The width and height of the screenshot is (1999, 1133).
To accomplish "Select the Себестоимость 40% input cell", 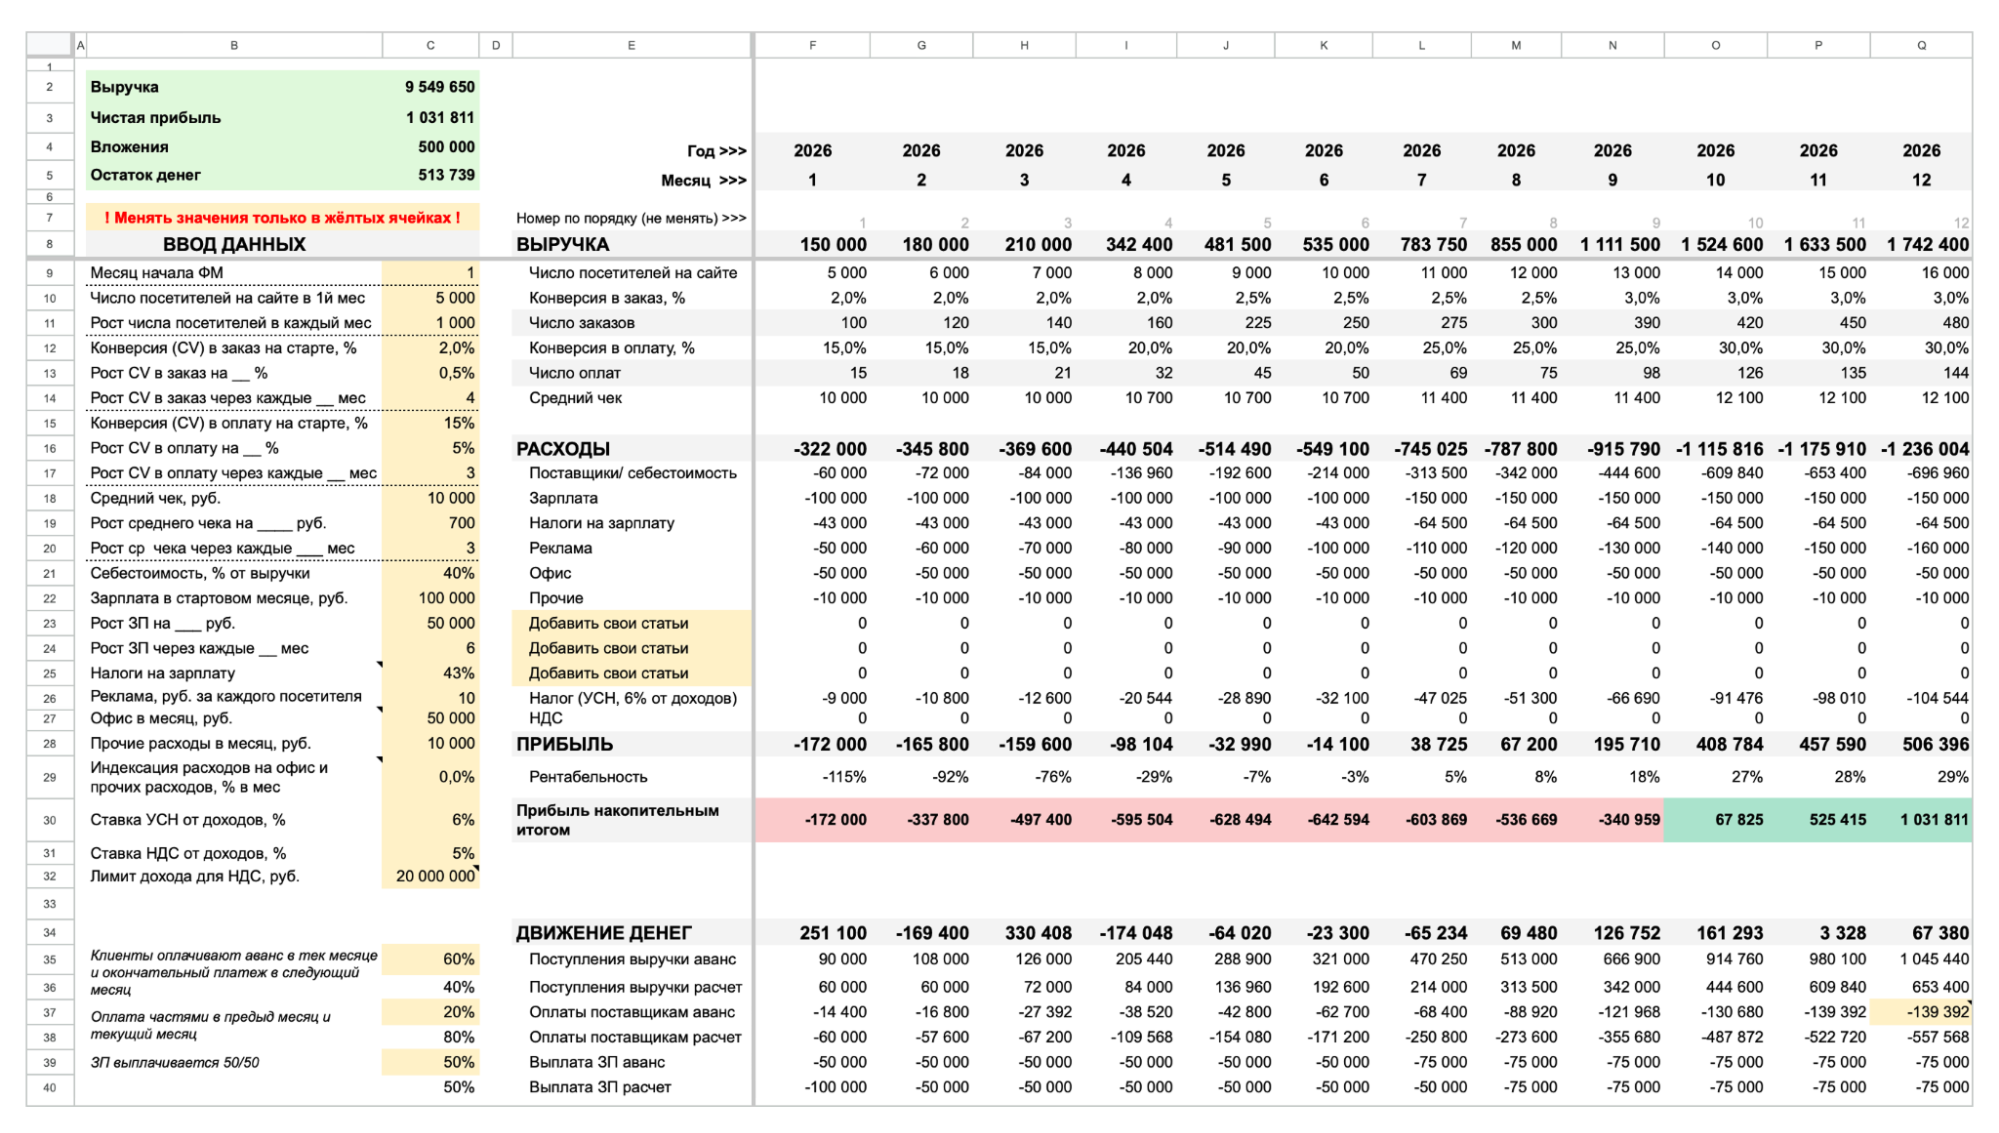I will (431, 573).
